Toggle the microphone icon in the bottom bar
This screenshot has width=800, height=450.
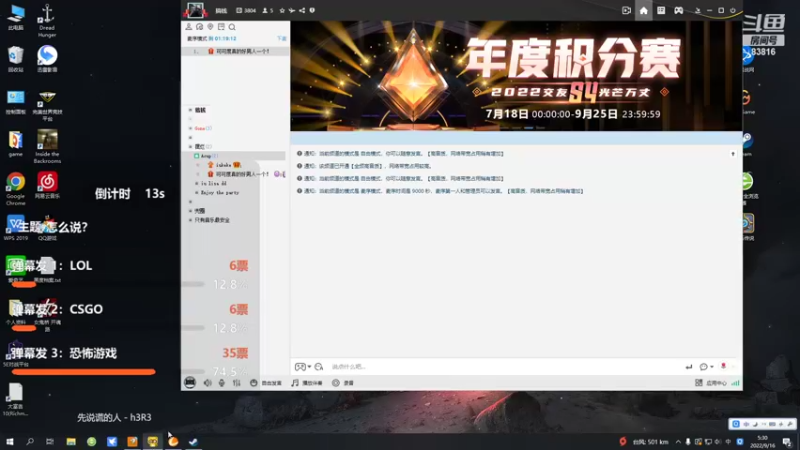coord(221,383)
